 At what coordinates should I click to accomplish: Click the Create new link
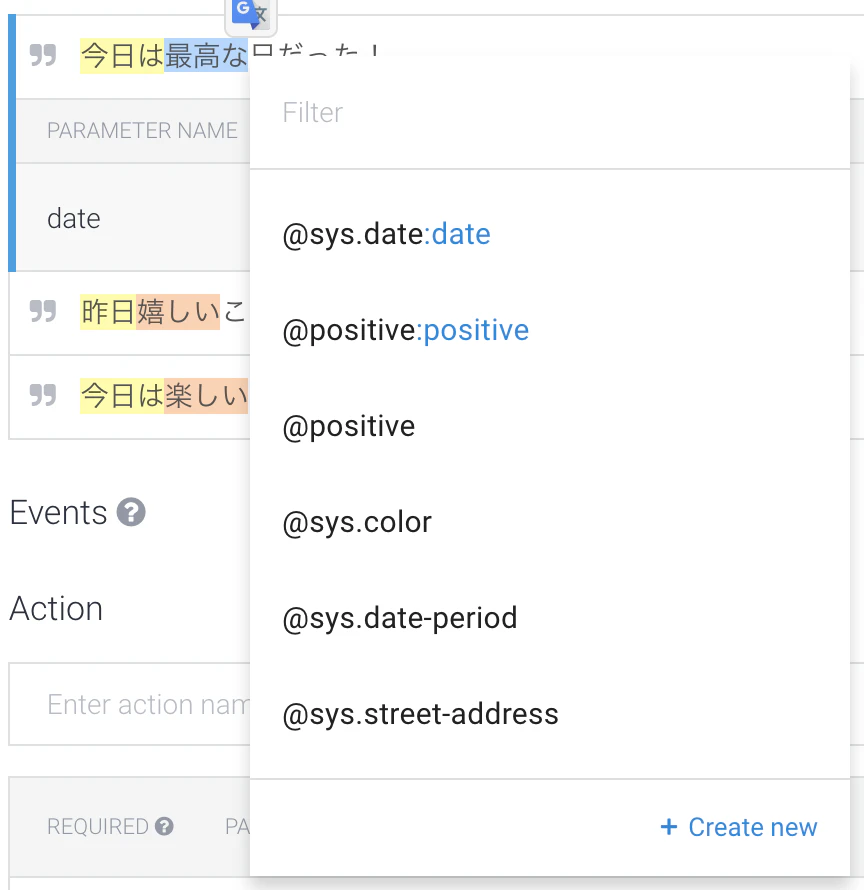739,827
